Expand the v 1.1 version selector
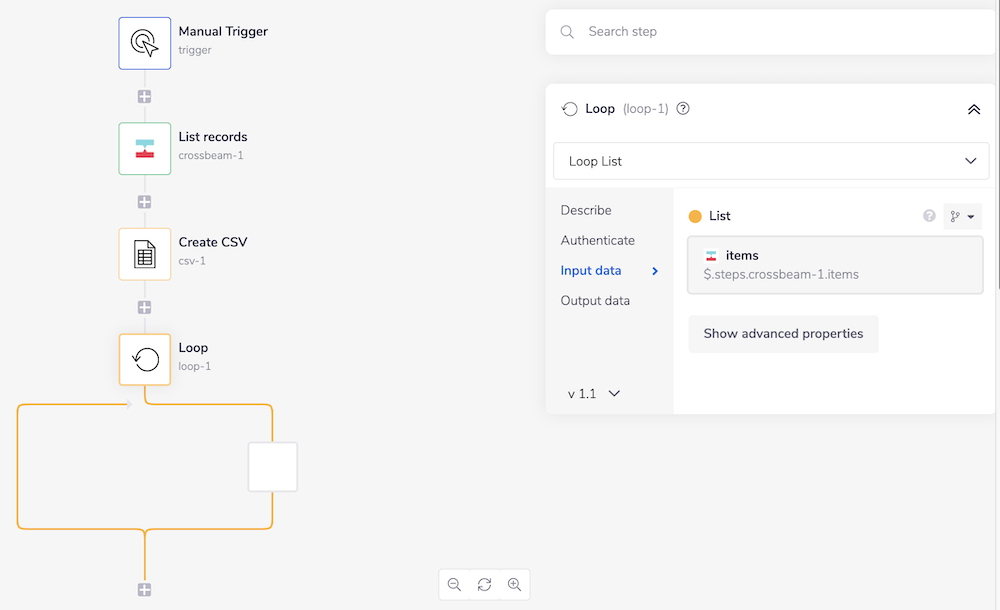The height and width of the screenshot is (610, 1000). (x=594, y=394)
